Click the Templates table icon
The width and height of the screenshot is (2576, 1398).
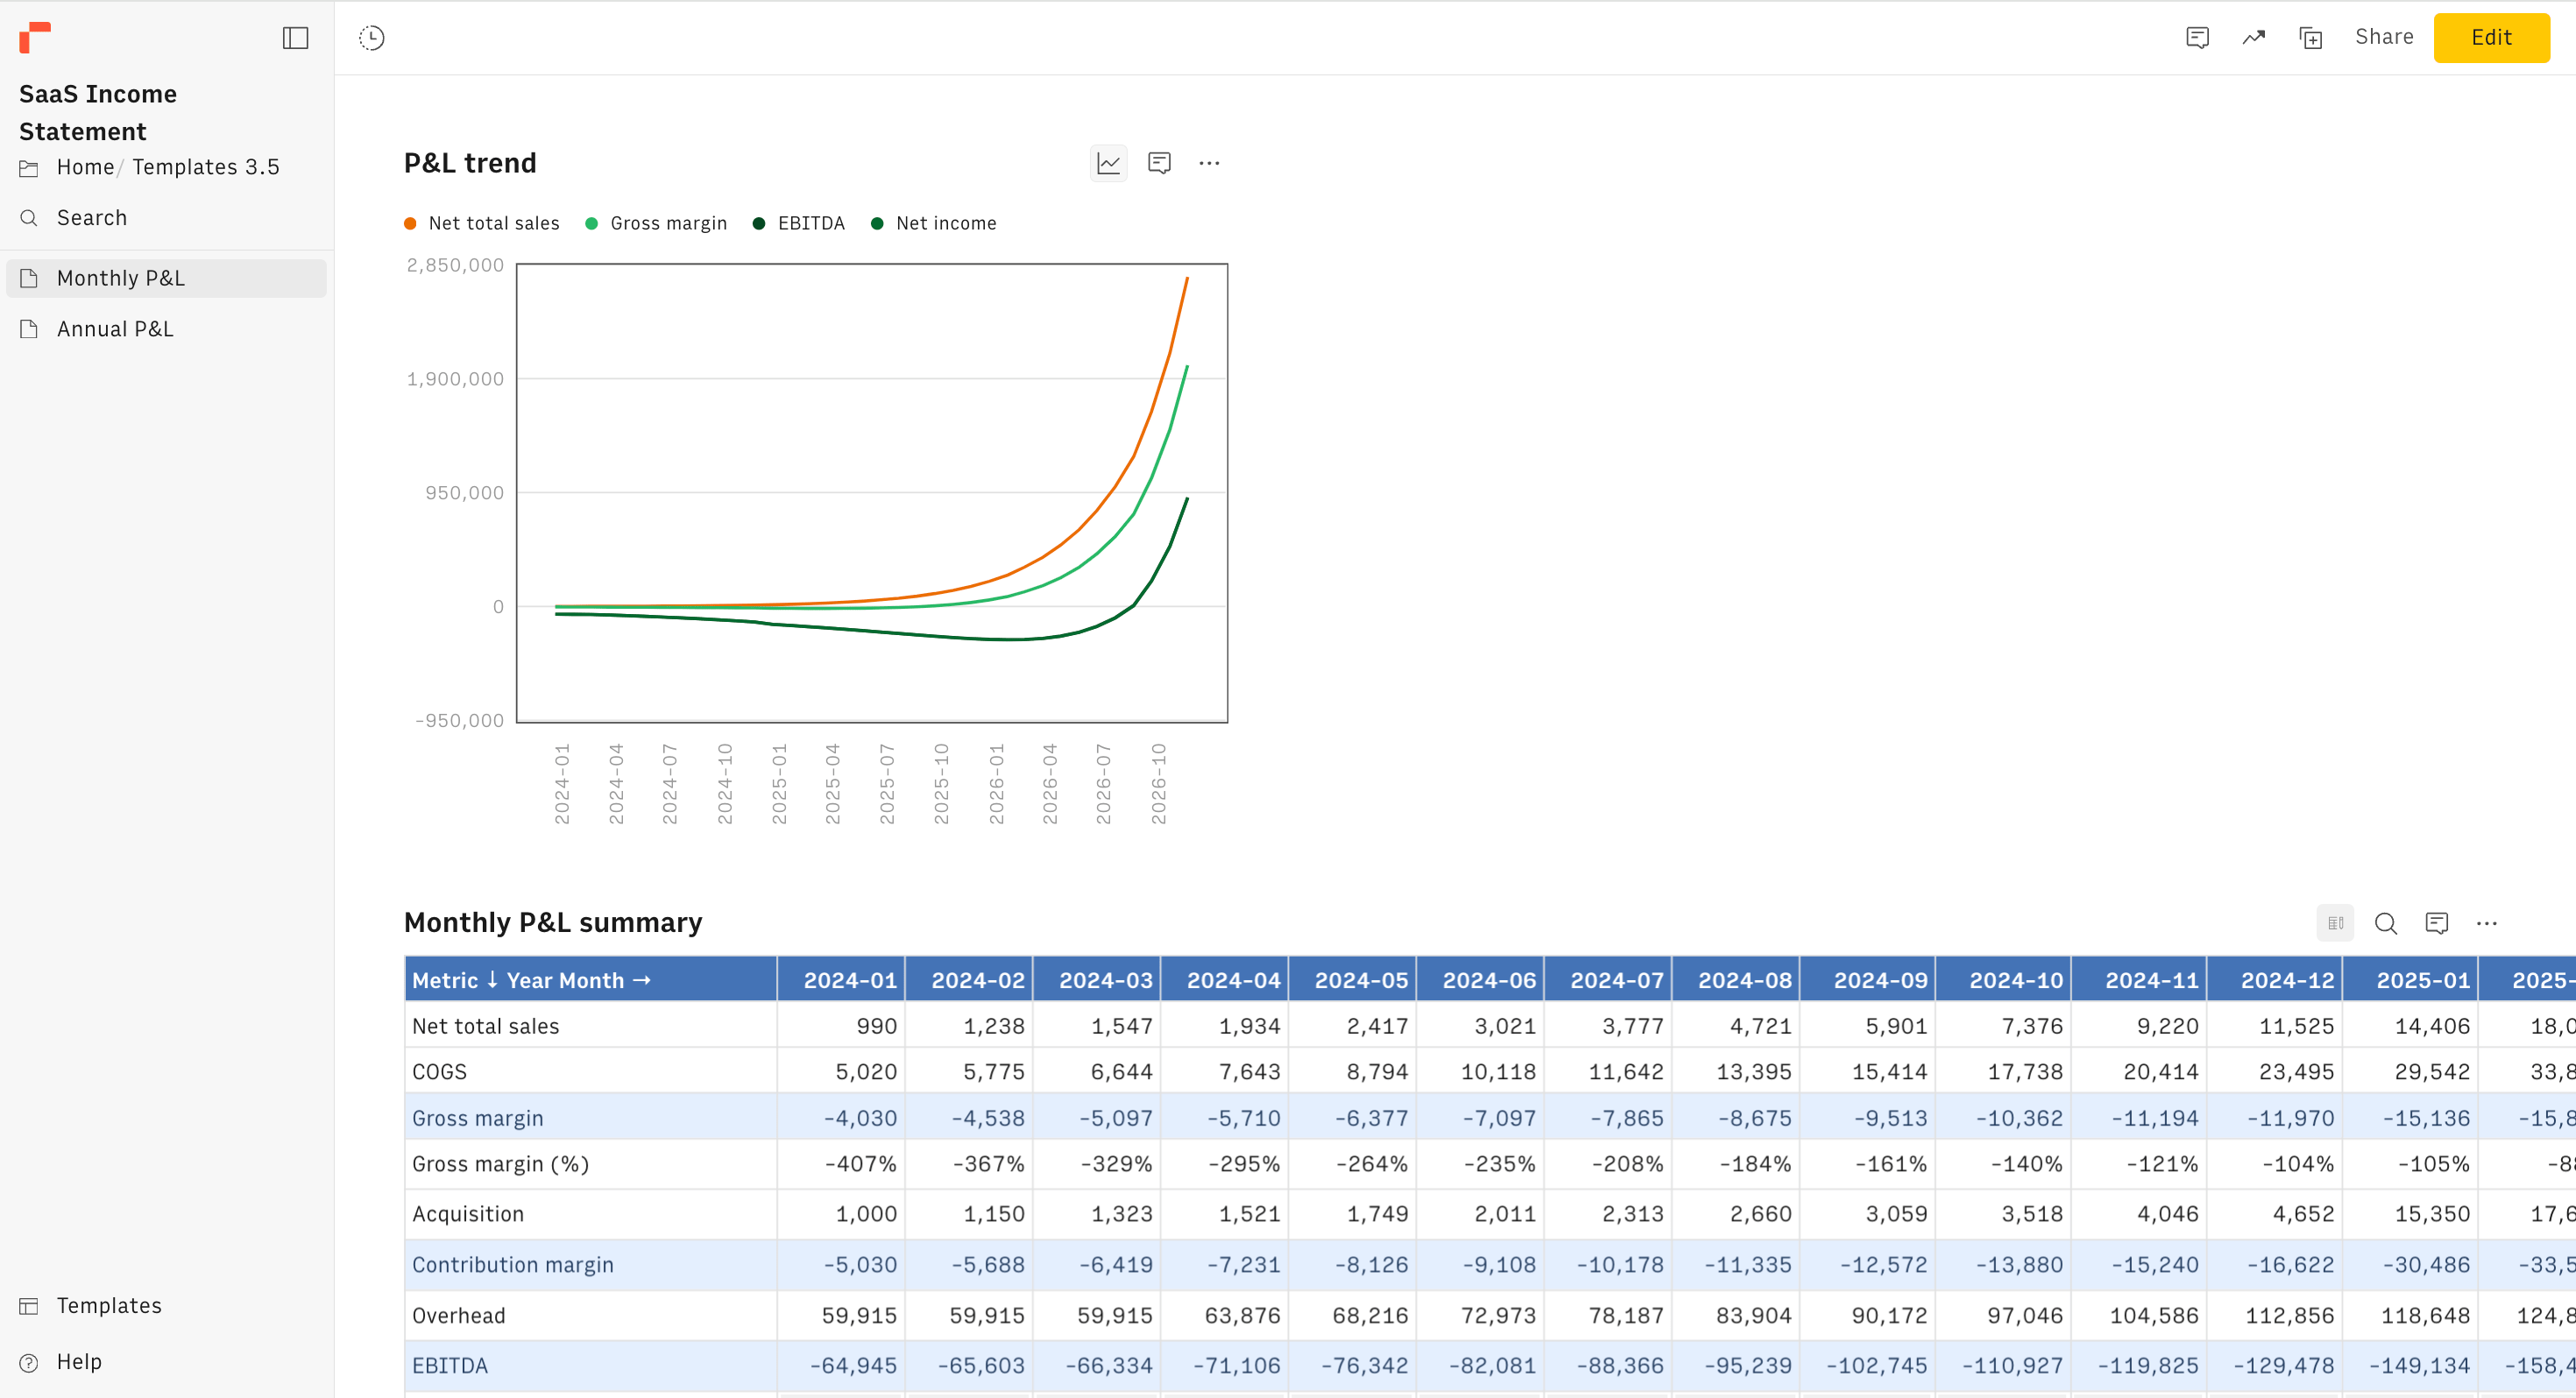29,1306
